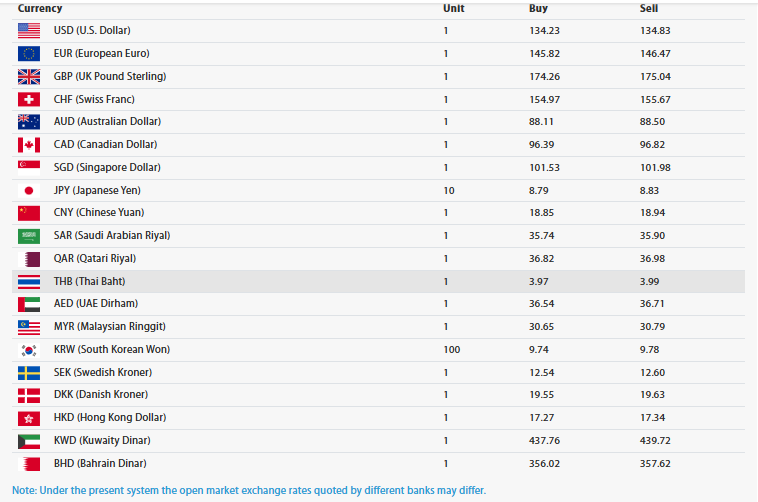Screen dimensions: 758x502
Task: Click the Saudi Arabian flag icon
Action: click(29, 236)
